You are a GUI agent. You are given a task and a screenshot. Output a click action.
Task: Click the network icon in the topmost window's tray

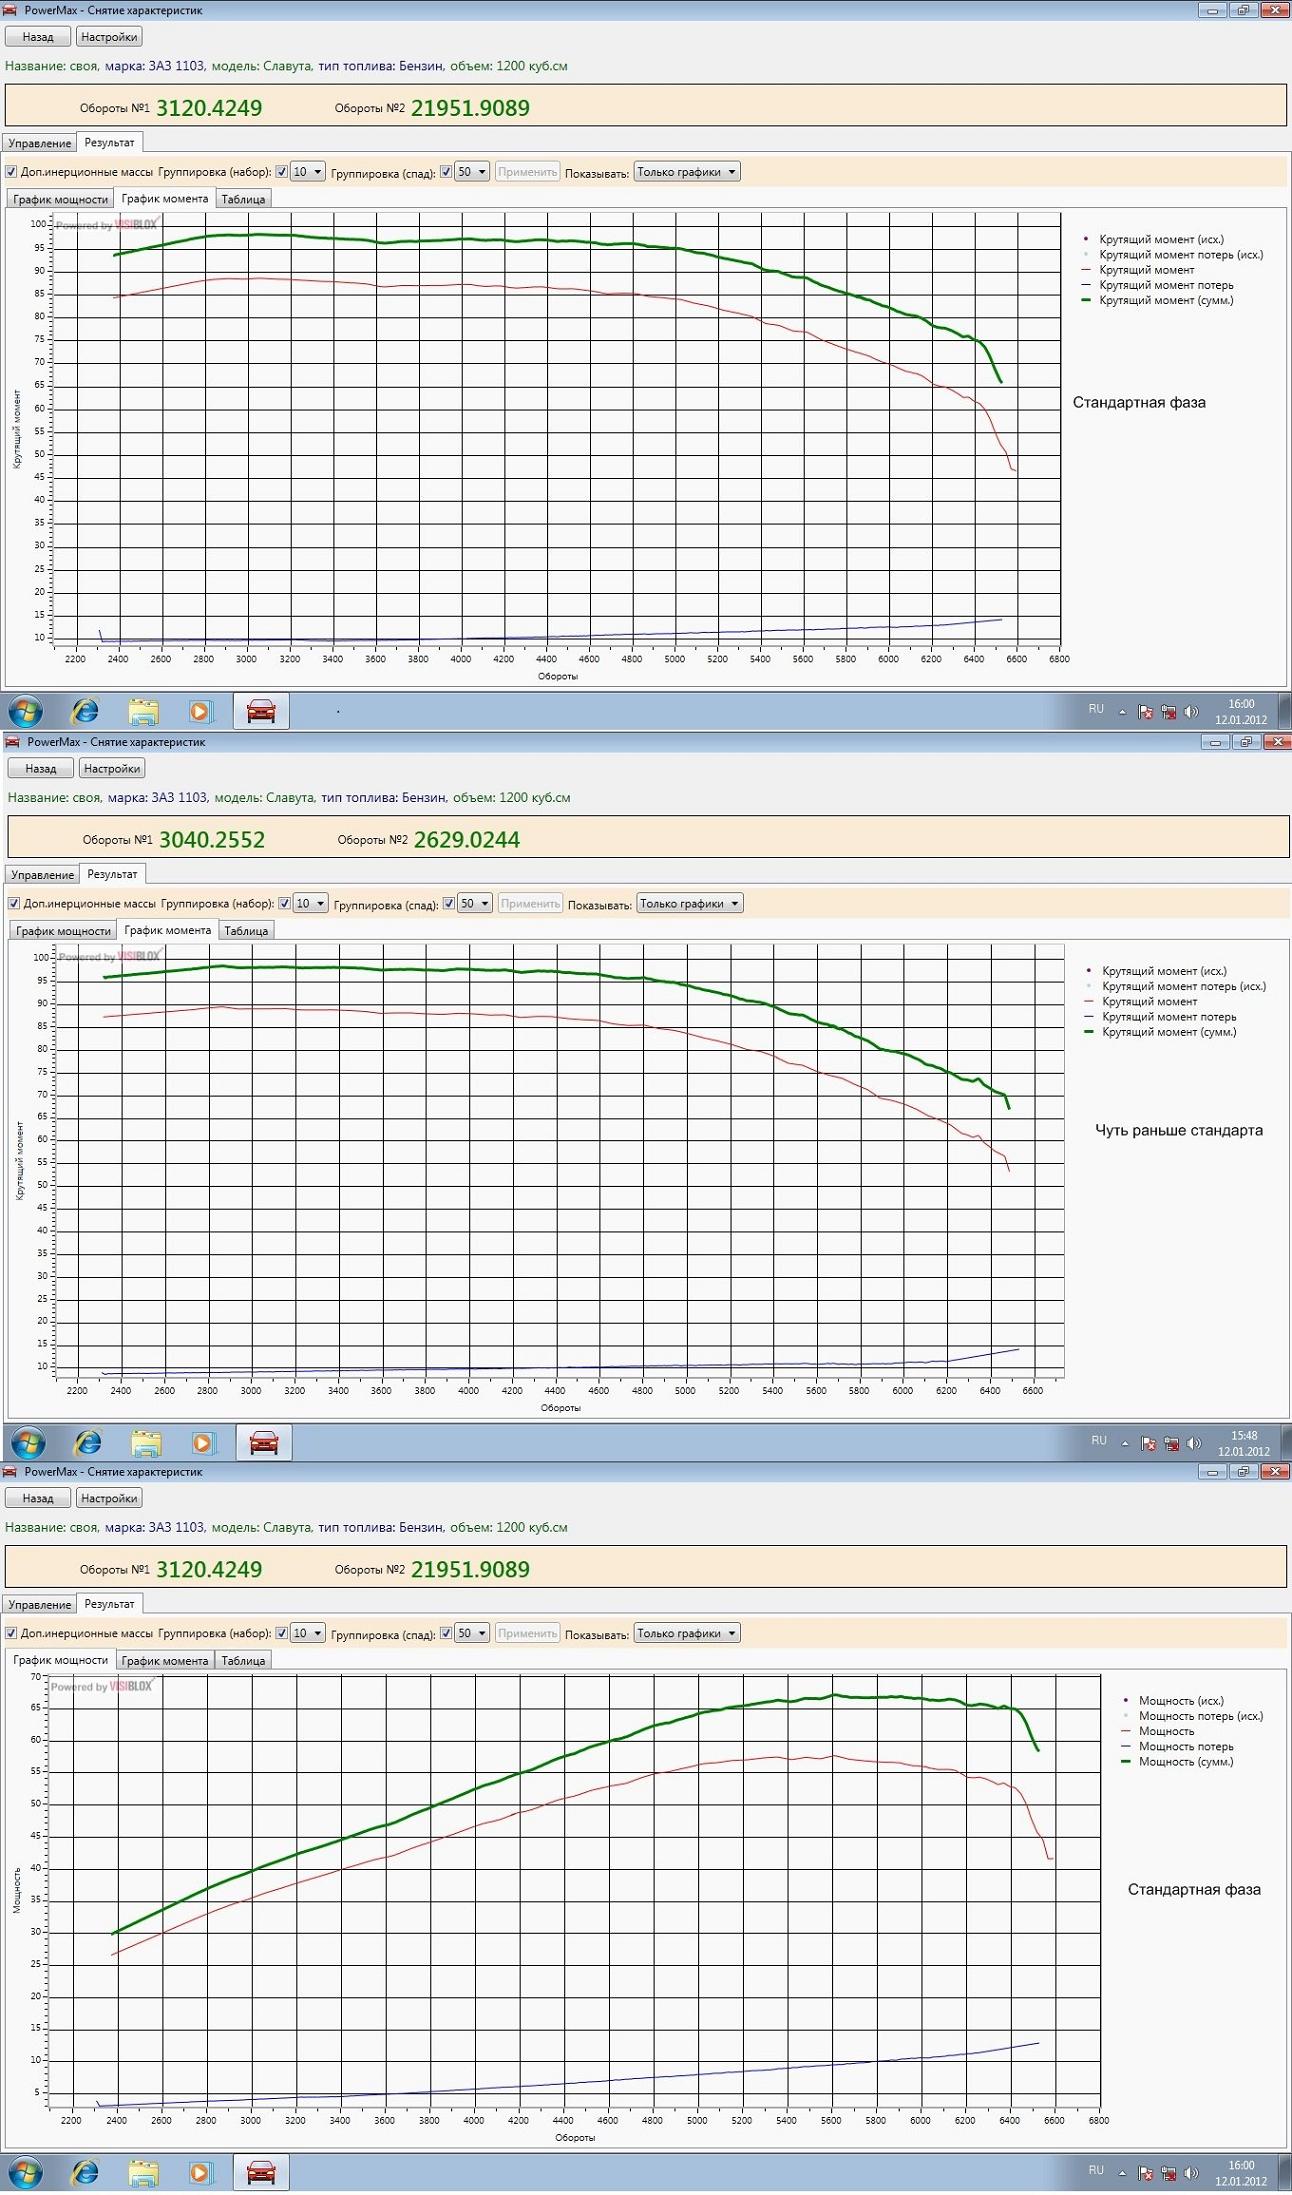pos(1168,712)
